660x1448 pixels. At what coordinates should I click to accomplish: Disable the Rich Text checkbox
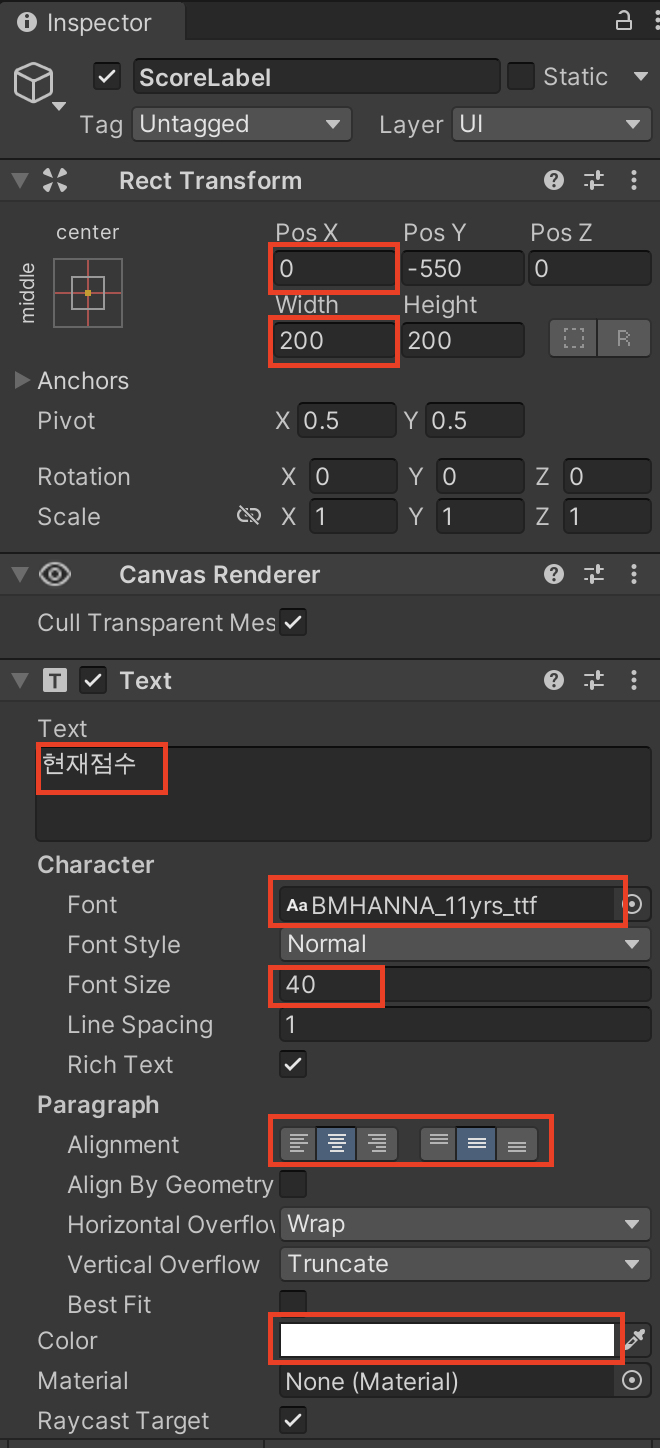[x=293, y=1065]
